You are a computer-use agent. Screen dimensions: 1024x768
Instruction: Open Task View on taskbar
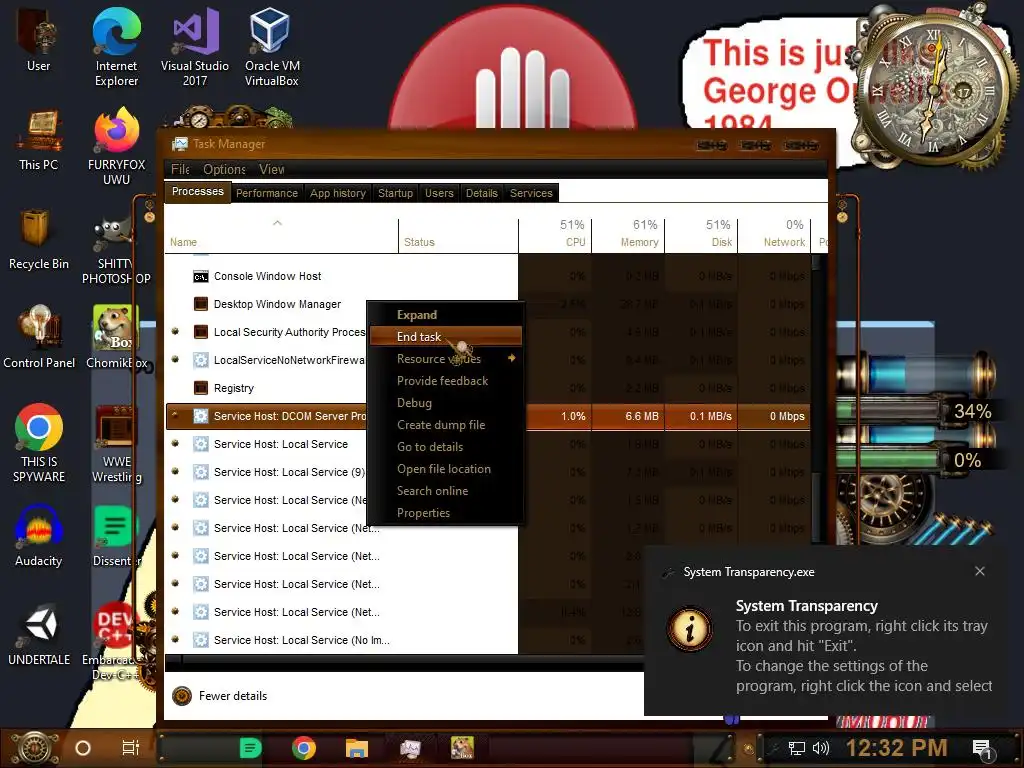click(131, 748)
